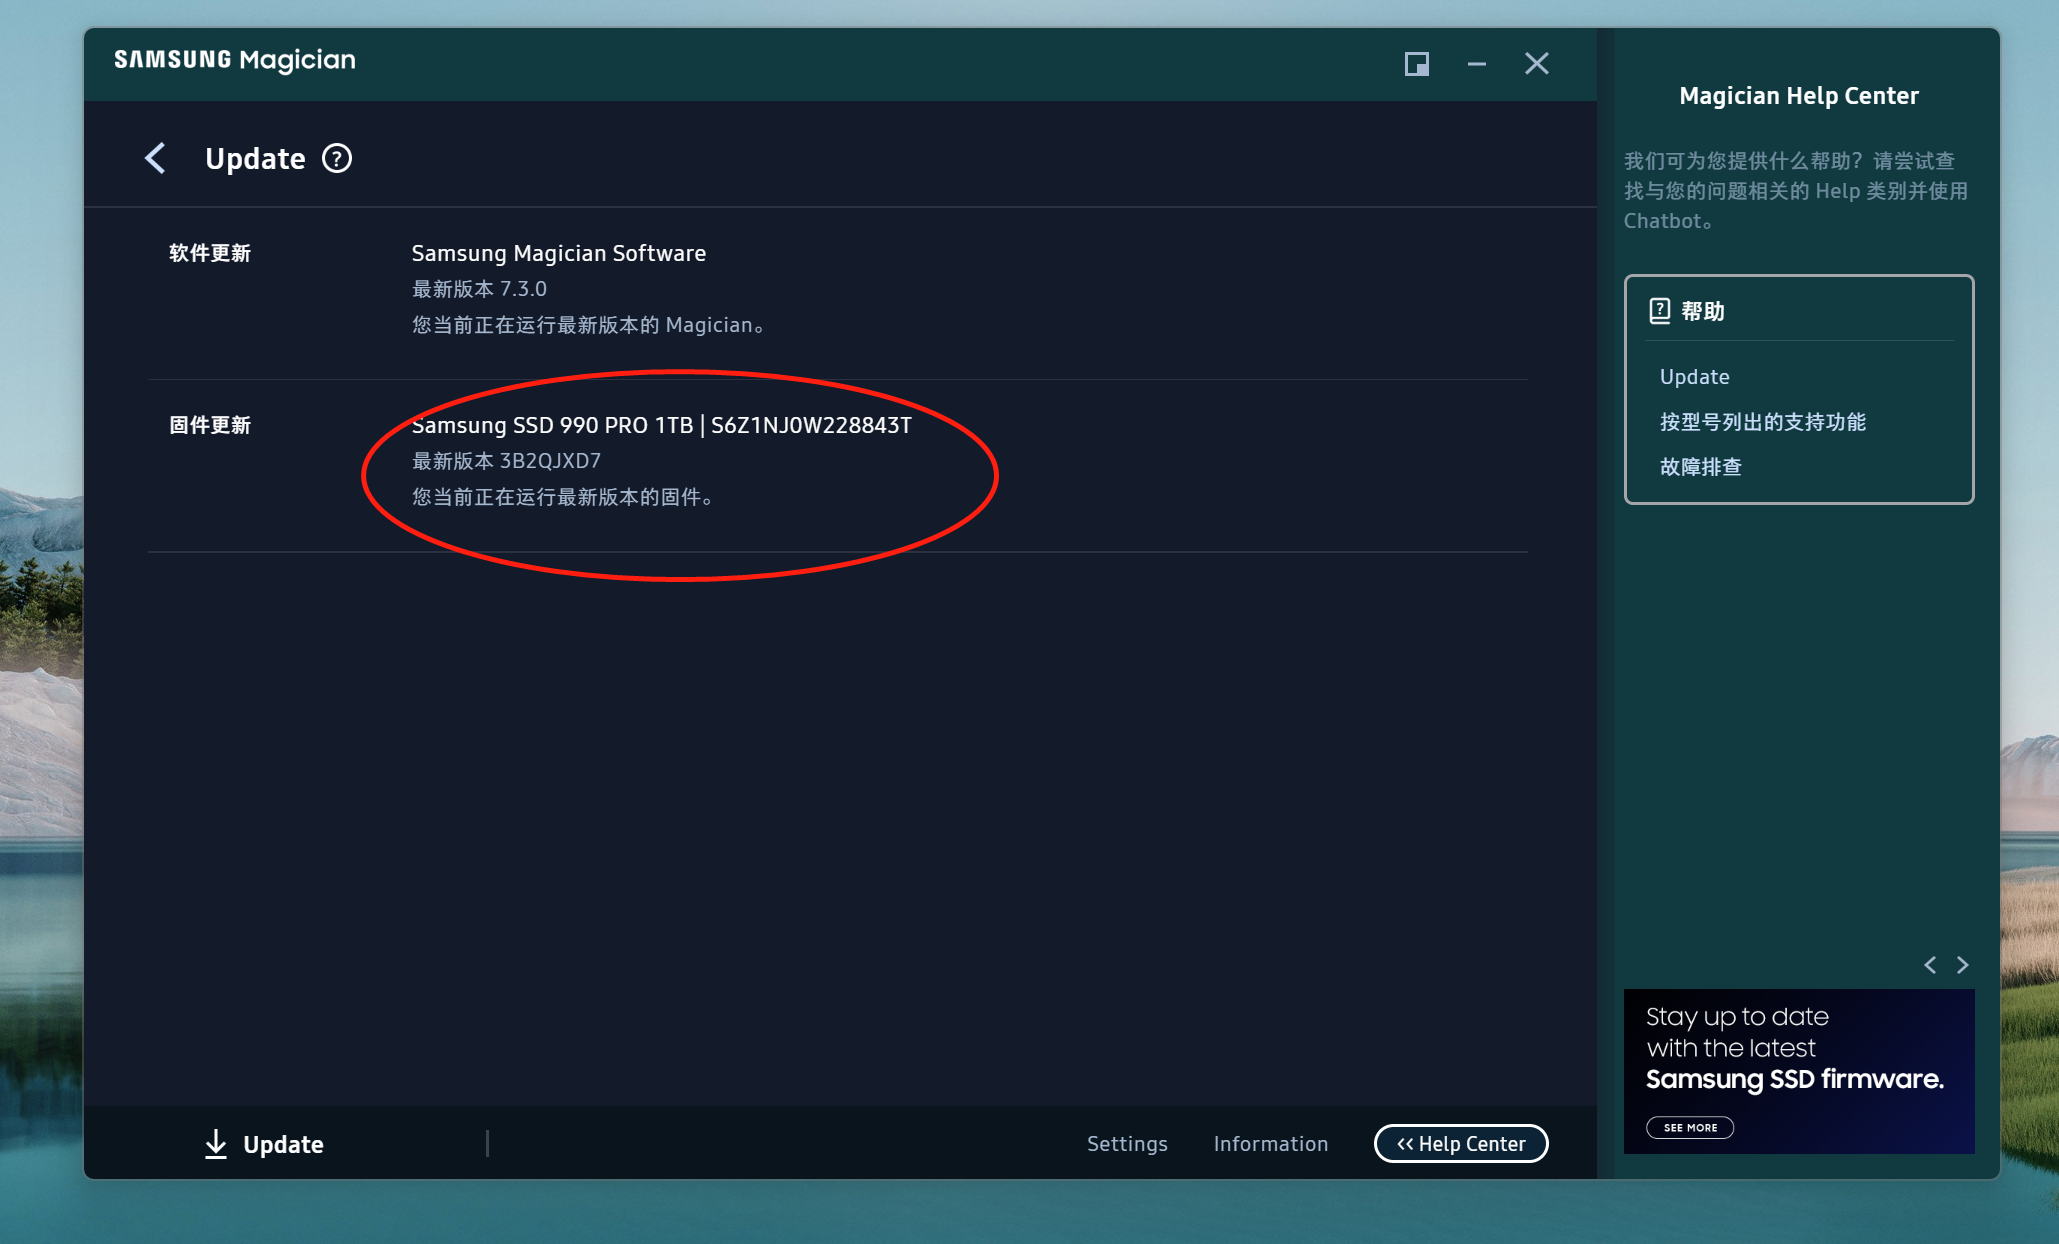Image resolution: width=2059 pixels, height=1244 pixels.
Task: Open the 故障排查 troubleshooting link
Action: [1700, 466]
